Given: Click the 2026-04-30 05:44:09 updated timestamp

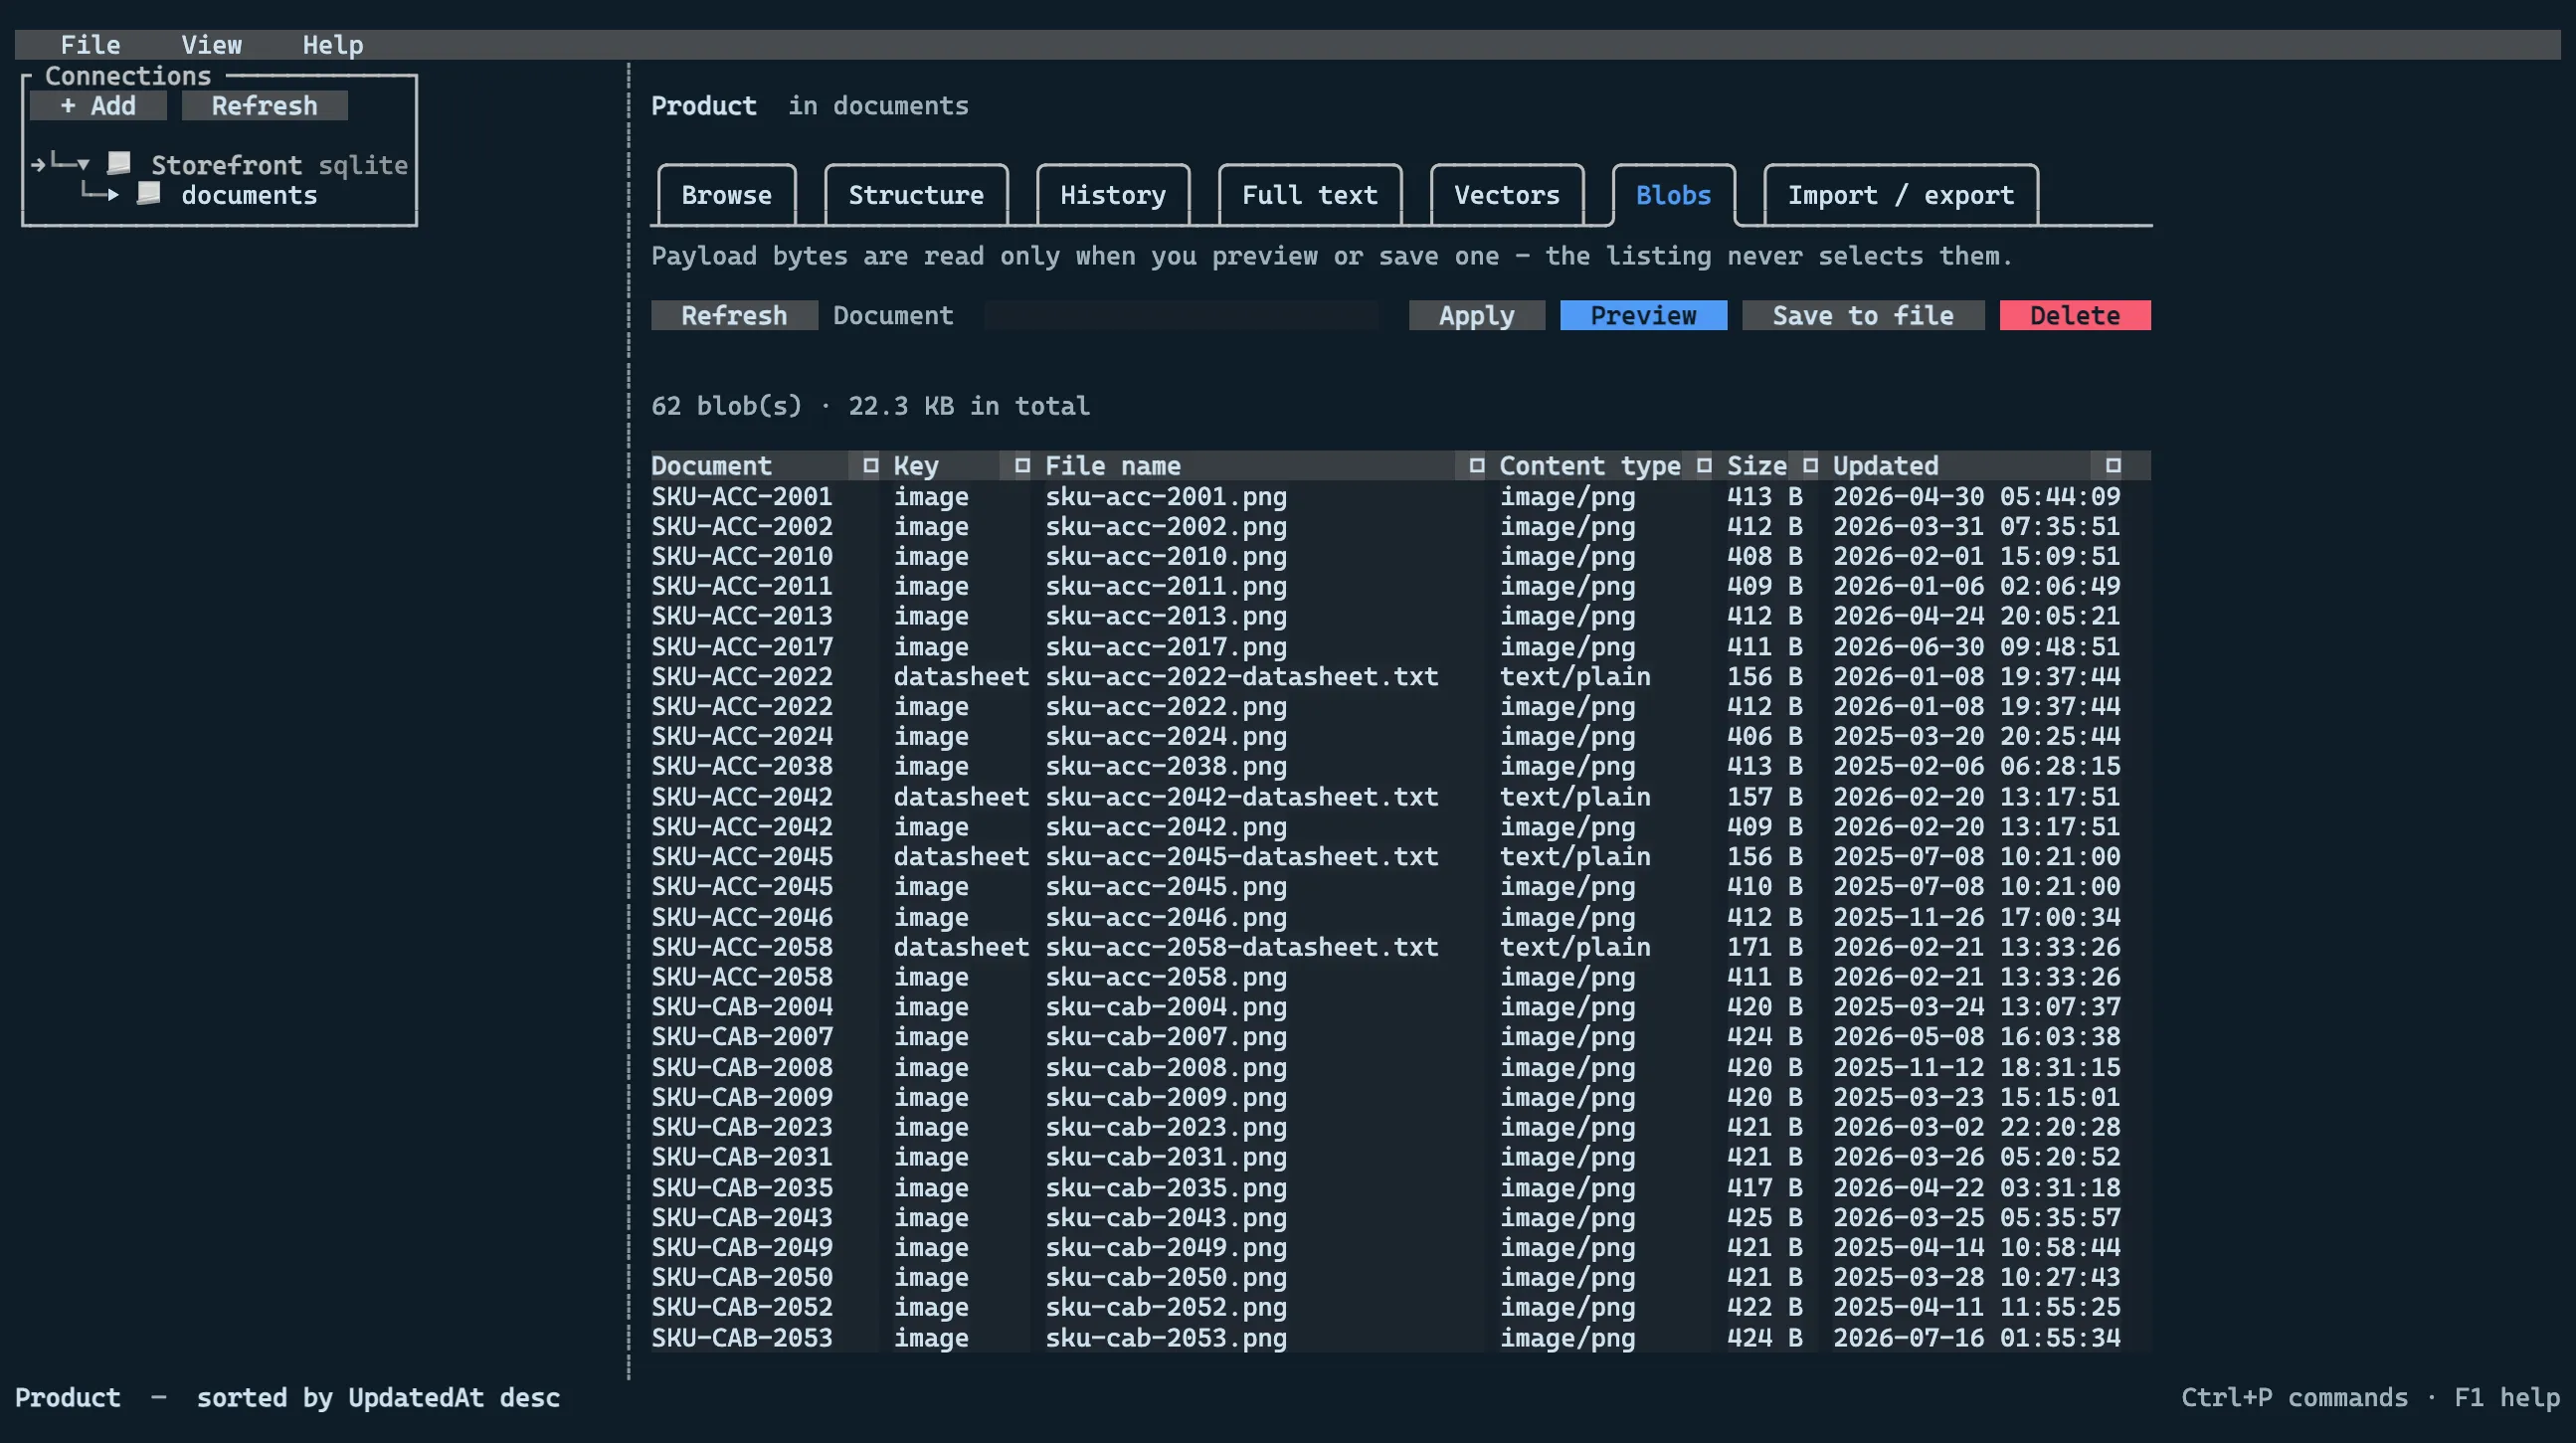Looking at the screenshot, I should click(1976, 496).
